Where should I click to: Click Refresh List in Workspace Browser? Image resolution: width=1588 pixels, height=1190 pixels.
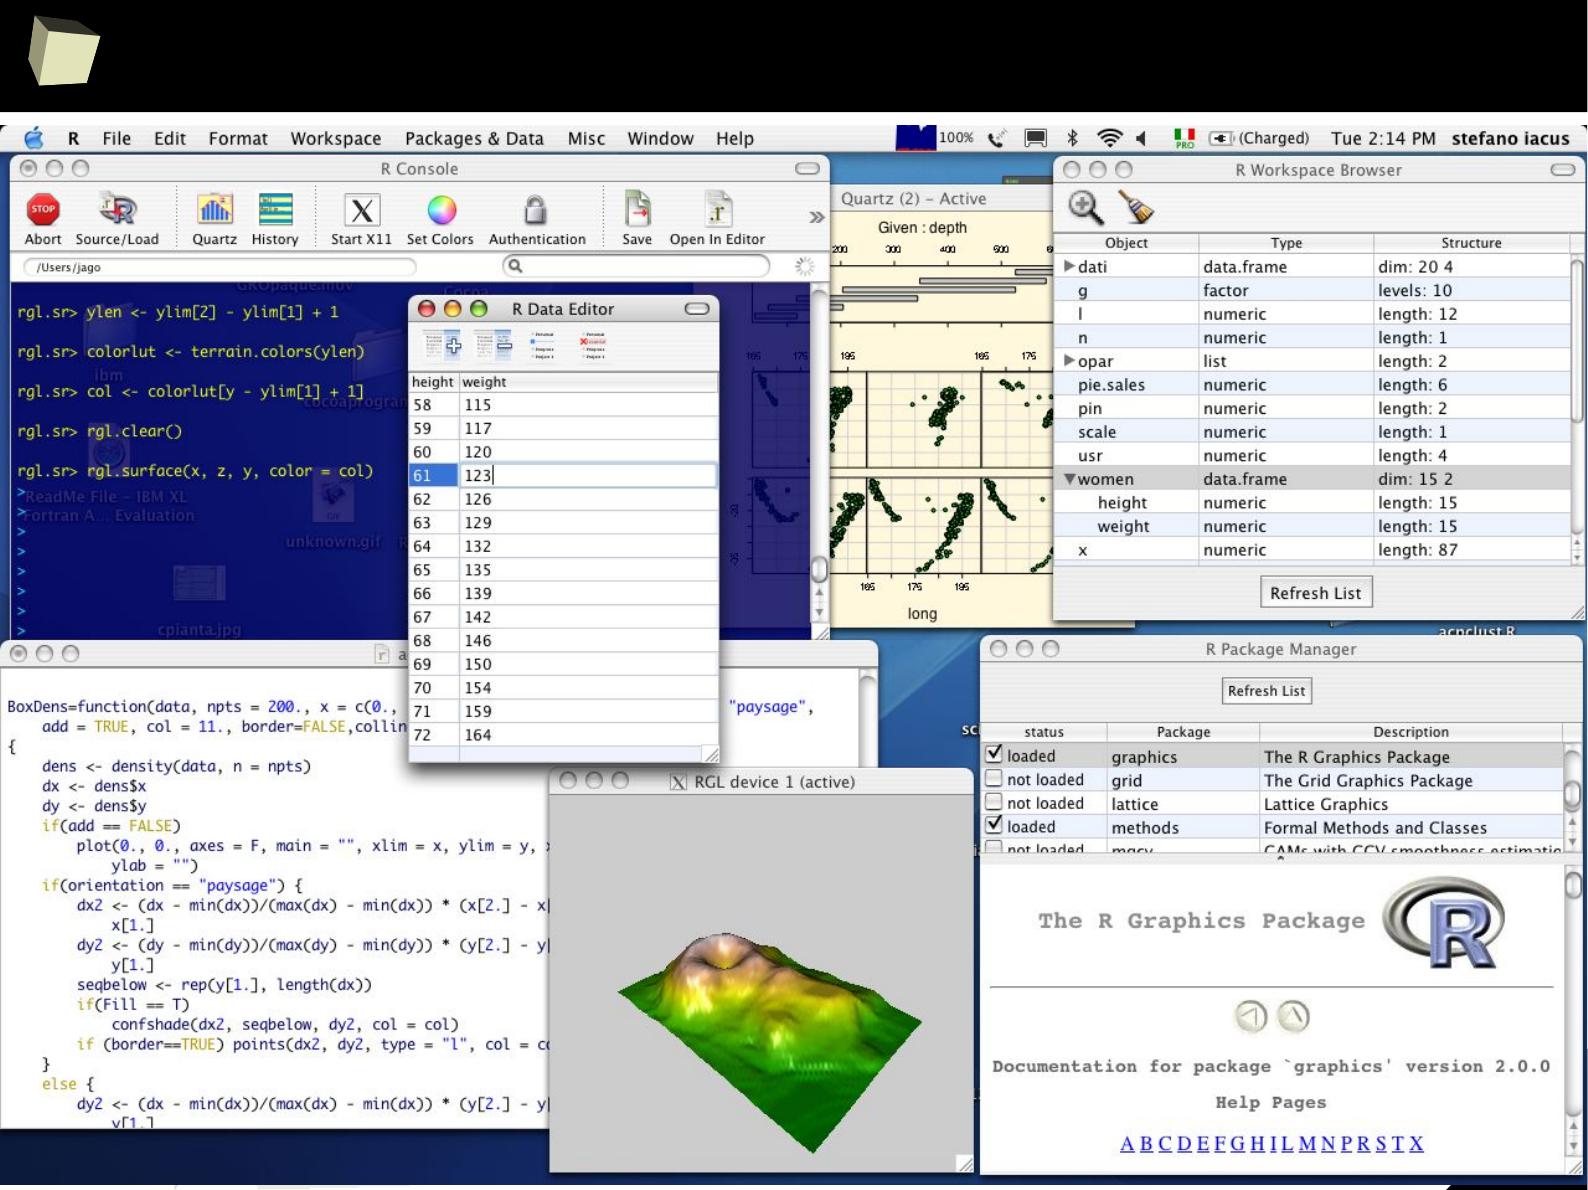pos(1315,593)
